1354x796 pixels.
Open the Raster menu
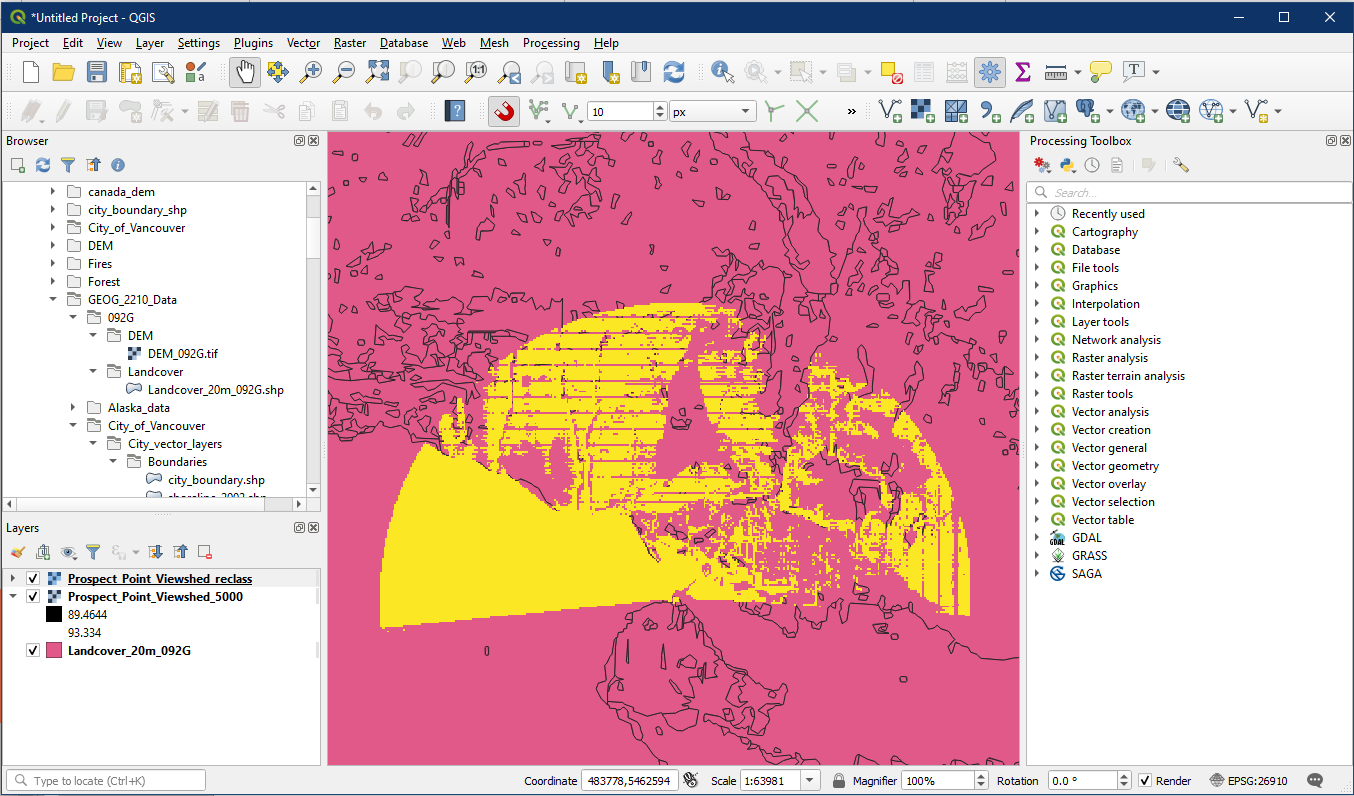point(350,43)
